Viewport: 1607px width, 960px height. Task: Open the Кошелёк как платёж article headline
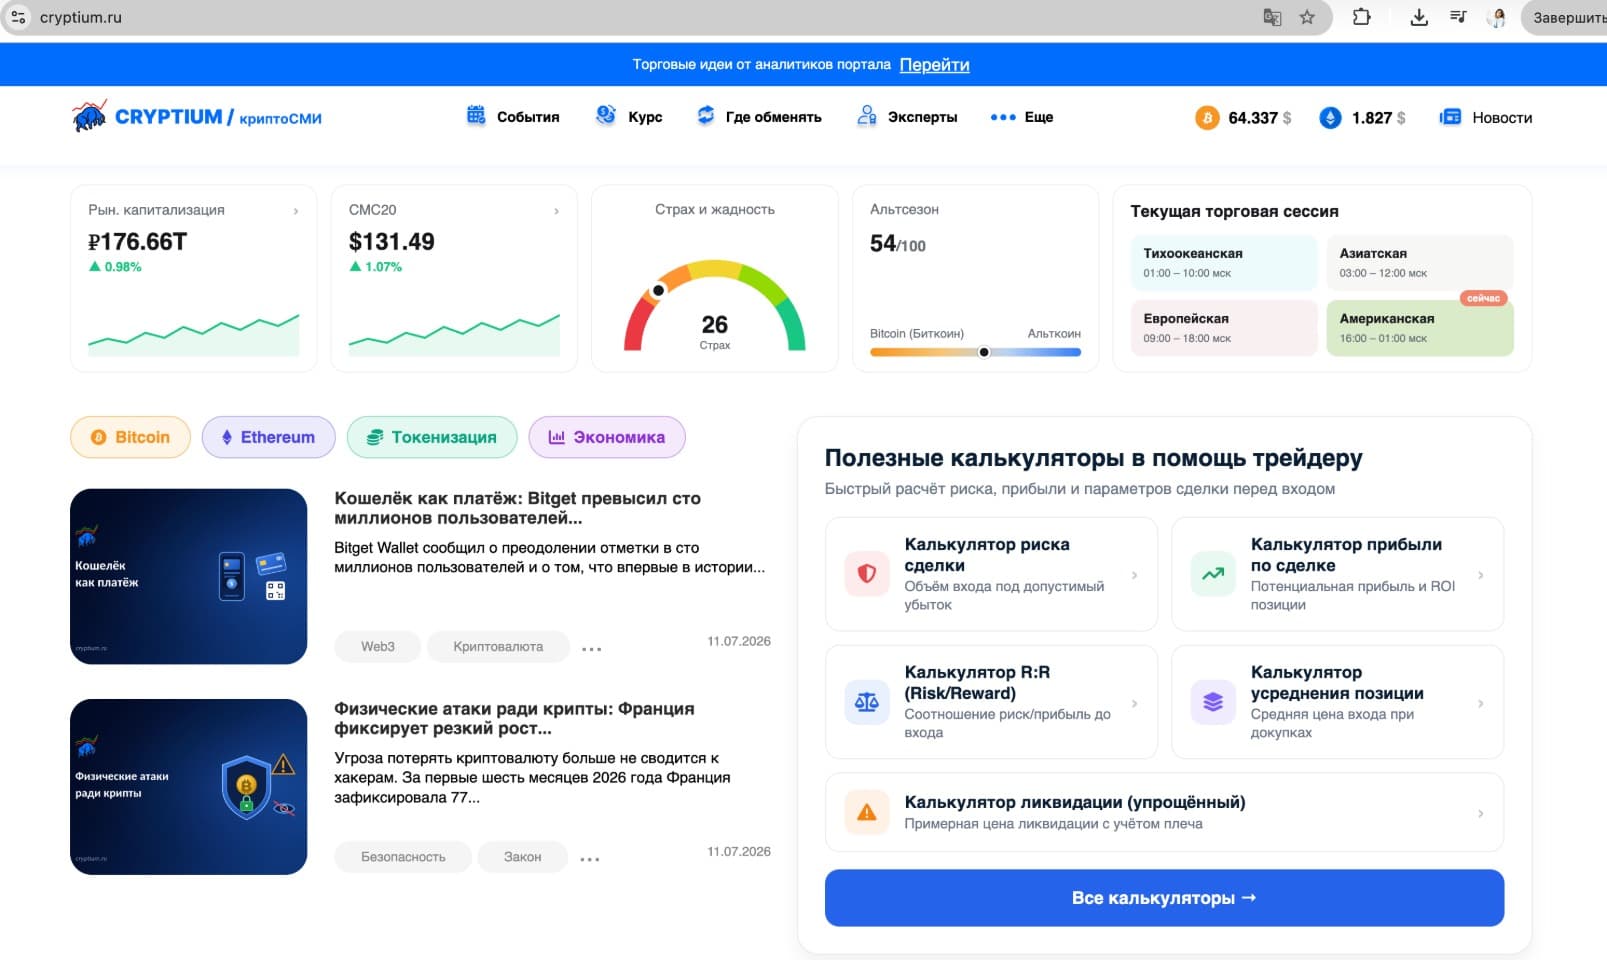coord(517,508)
